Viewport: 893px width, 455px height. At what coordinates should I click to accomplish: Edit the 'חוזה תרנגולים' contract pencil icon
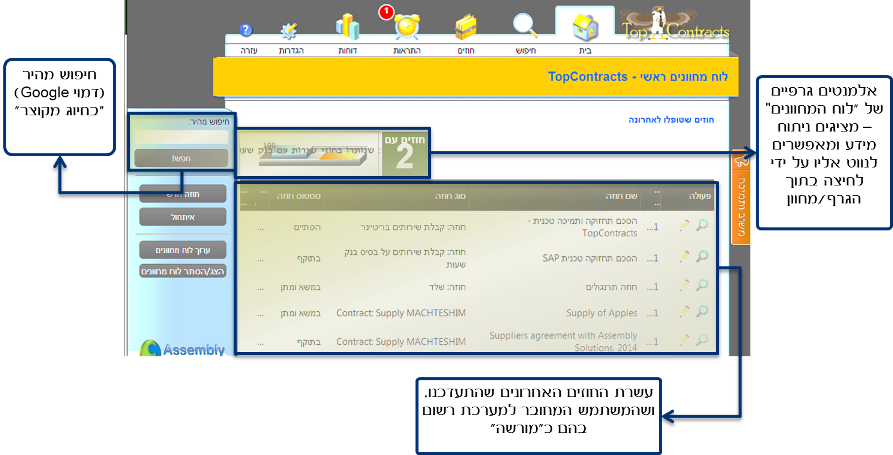tap(685, 286)
